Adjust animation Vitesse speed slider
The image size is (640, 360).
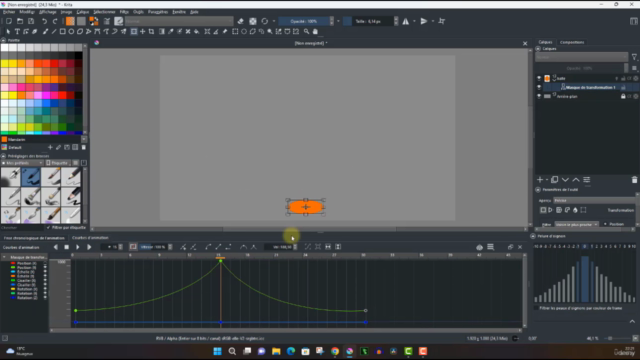(x=153, y=247)
